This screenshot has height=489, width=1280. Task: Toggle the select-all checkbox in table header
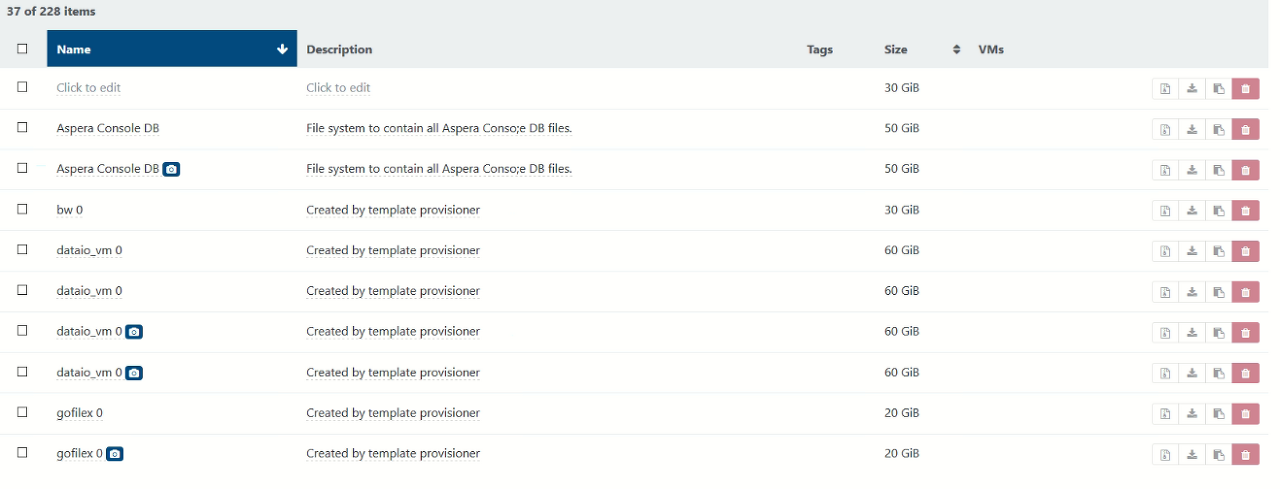[22, 48]
